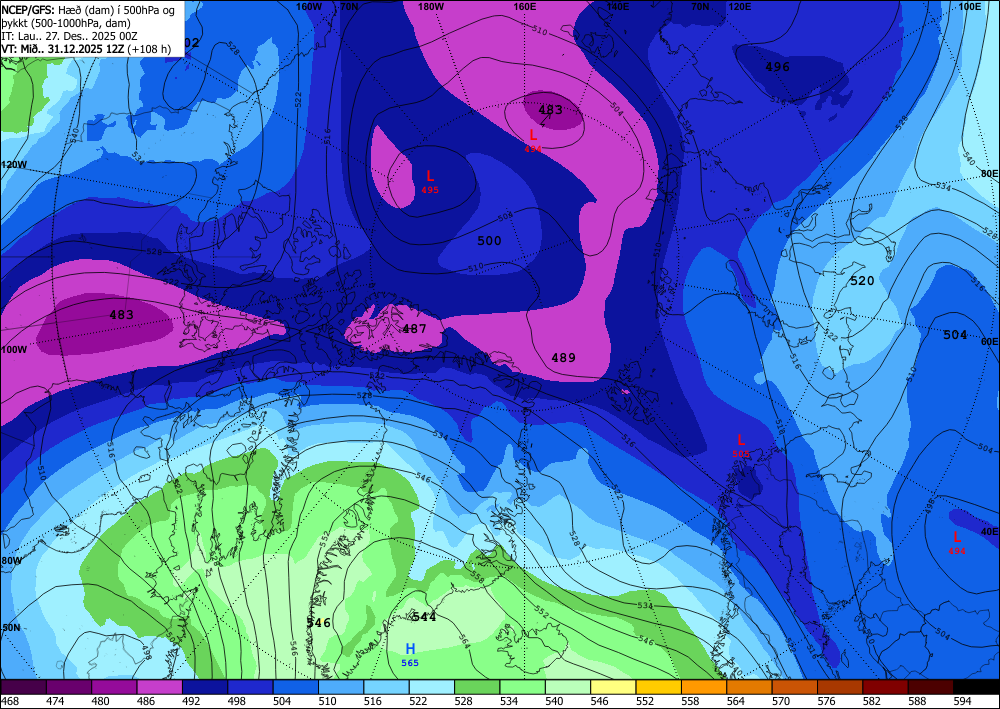This screenshot has width=1000, height=709.
Task: Click the blue '565' value under H
Action: [x=410, y=663]
